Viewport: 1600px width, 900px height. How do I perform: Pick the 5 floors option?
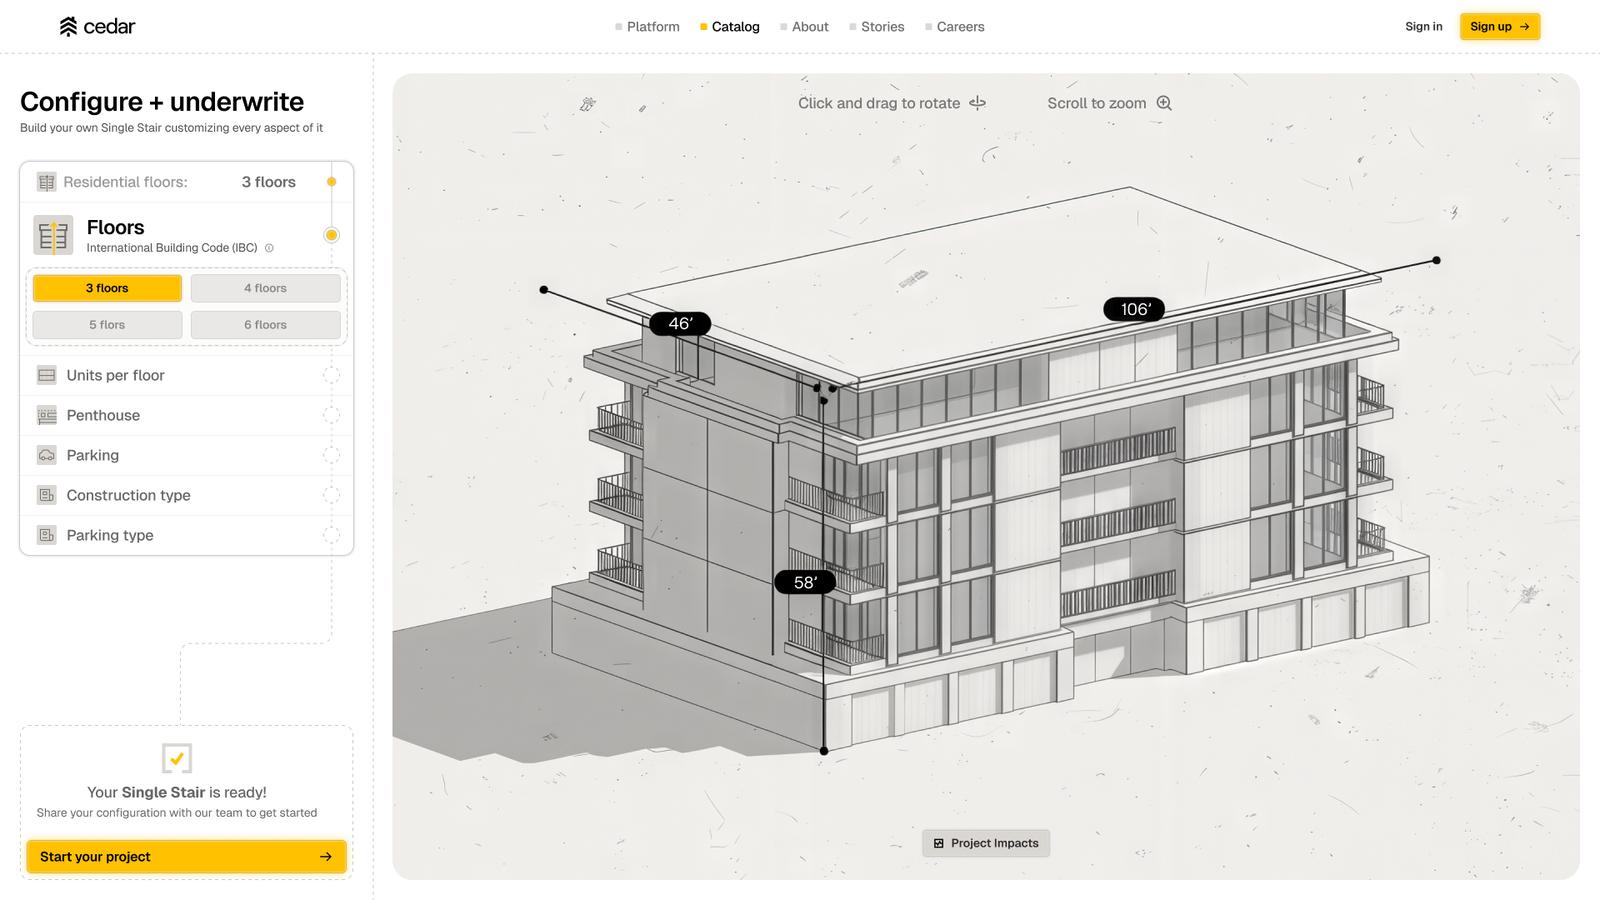tap(107, 325)
